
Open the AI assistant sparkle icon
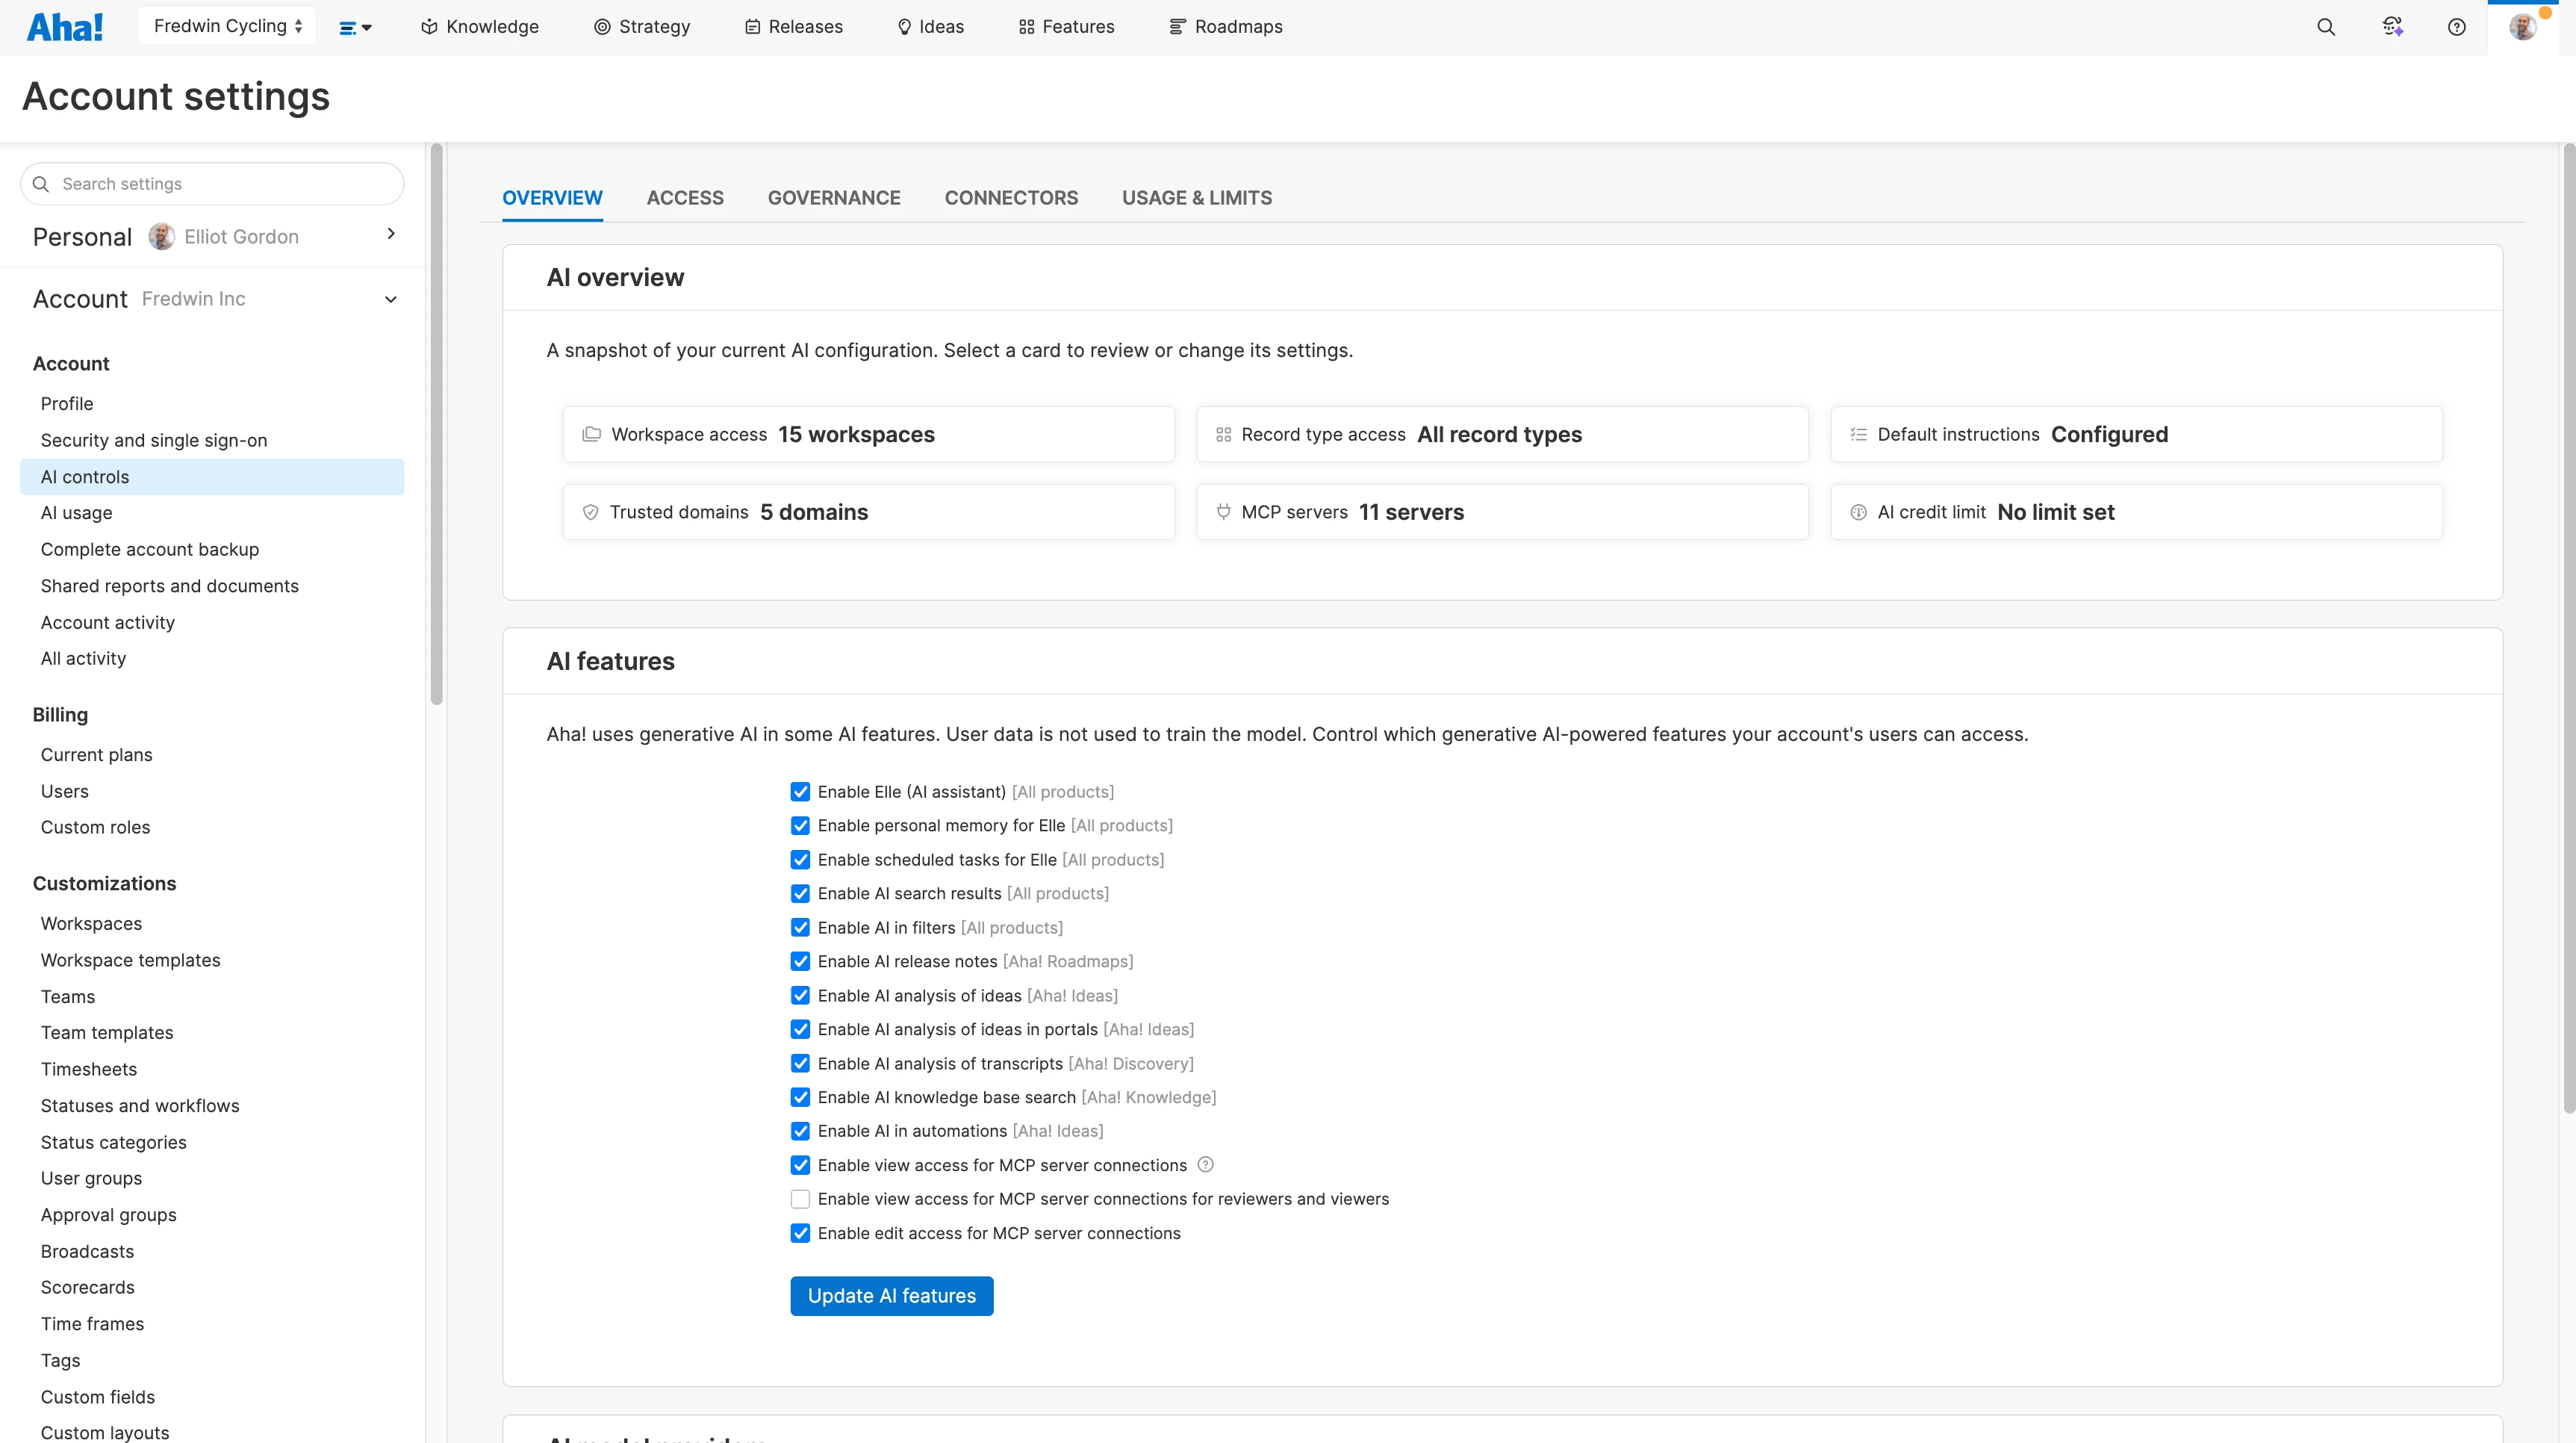coord(2392,27)
